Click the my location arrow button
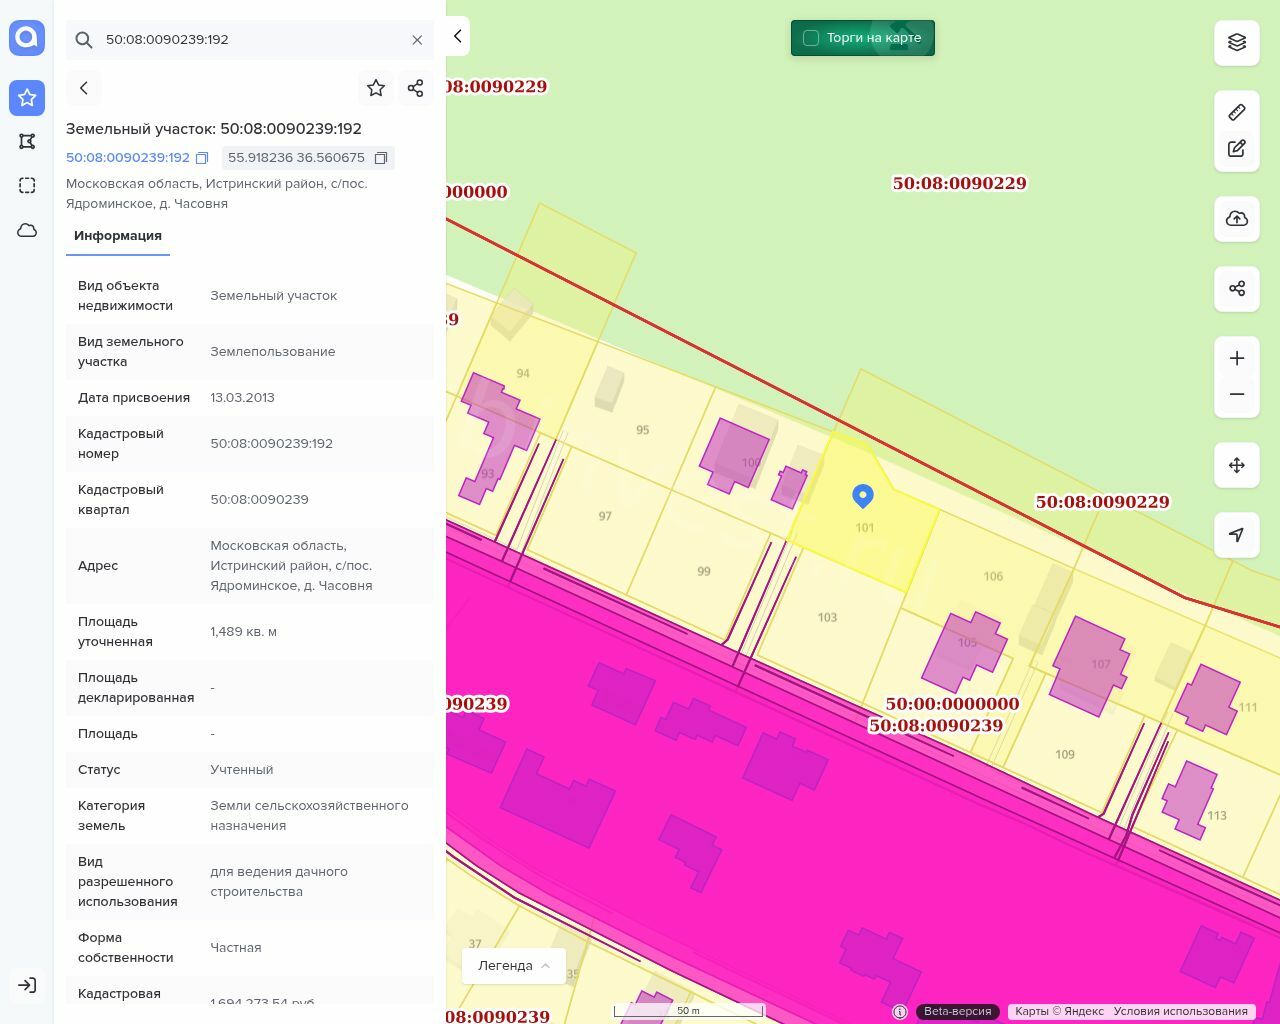 pyautogui.click(x=1237, y=535)
